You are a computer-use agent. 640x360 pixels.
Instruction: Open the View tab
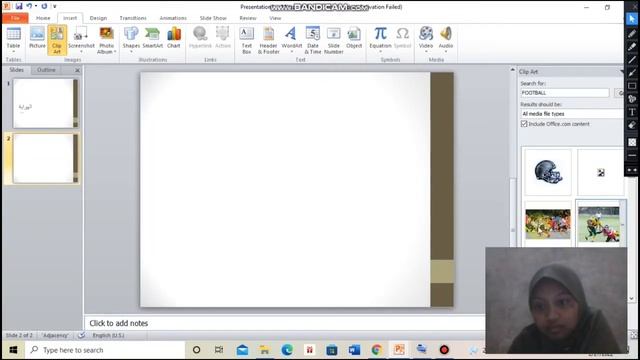click(275, 18)
